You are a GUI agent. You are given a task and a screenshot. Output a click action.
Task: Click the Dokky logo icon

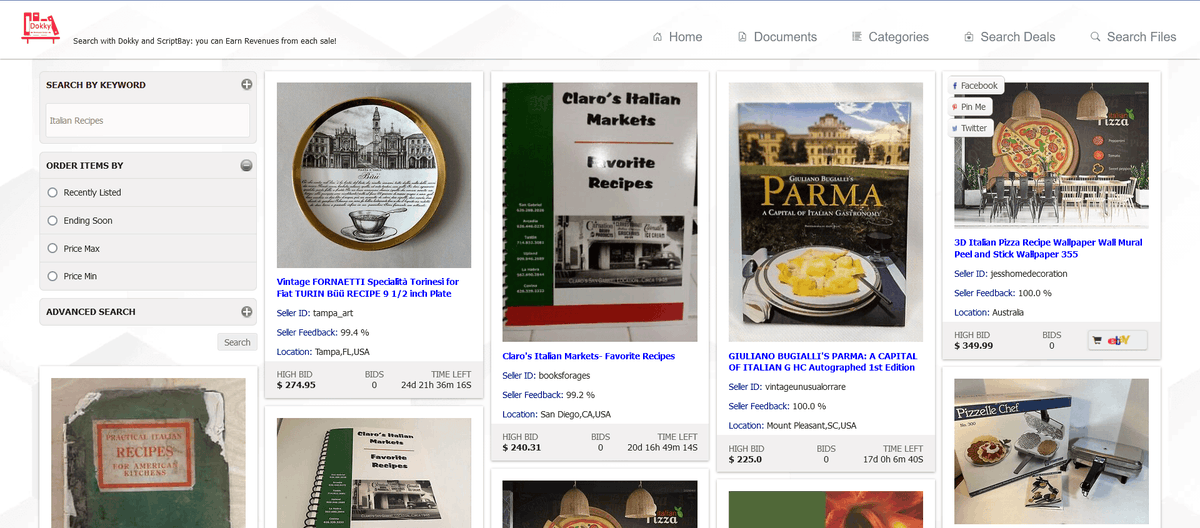click(x=40, y=27)
